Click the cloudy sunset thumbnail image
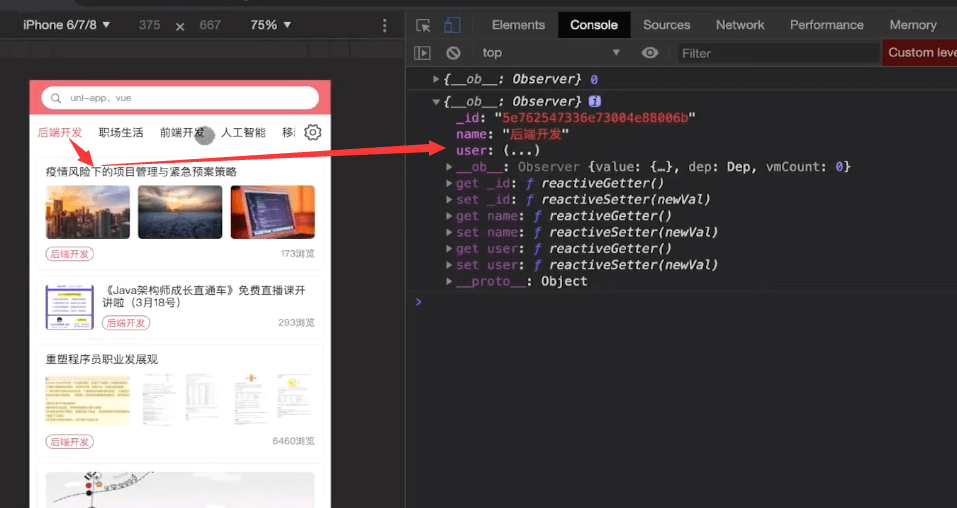Screen dimensions: 957x508 180,212
